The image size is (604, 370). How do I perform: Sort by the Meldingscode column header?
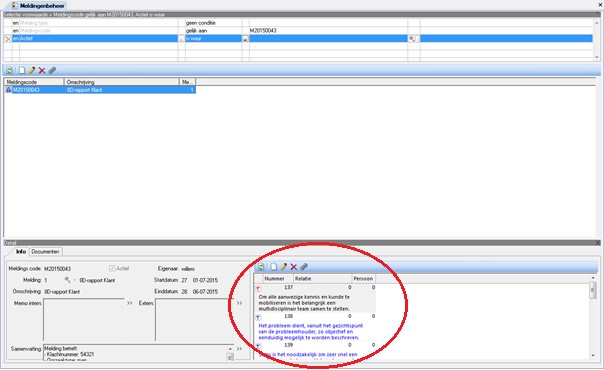[x=34, y=82]
